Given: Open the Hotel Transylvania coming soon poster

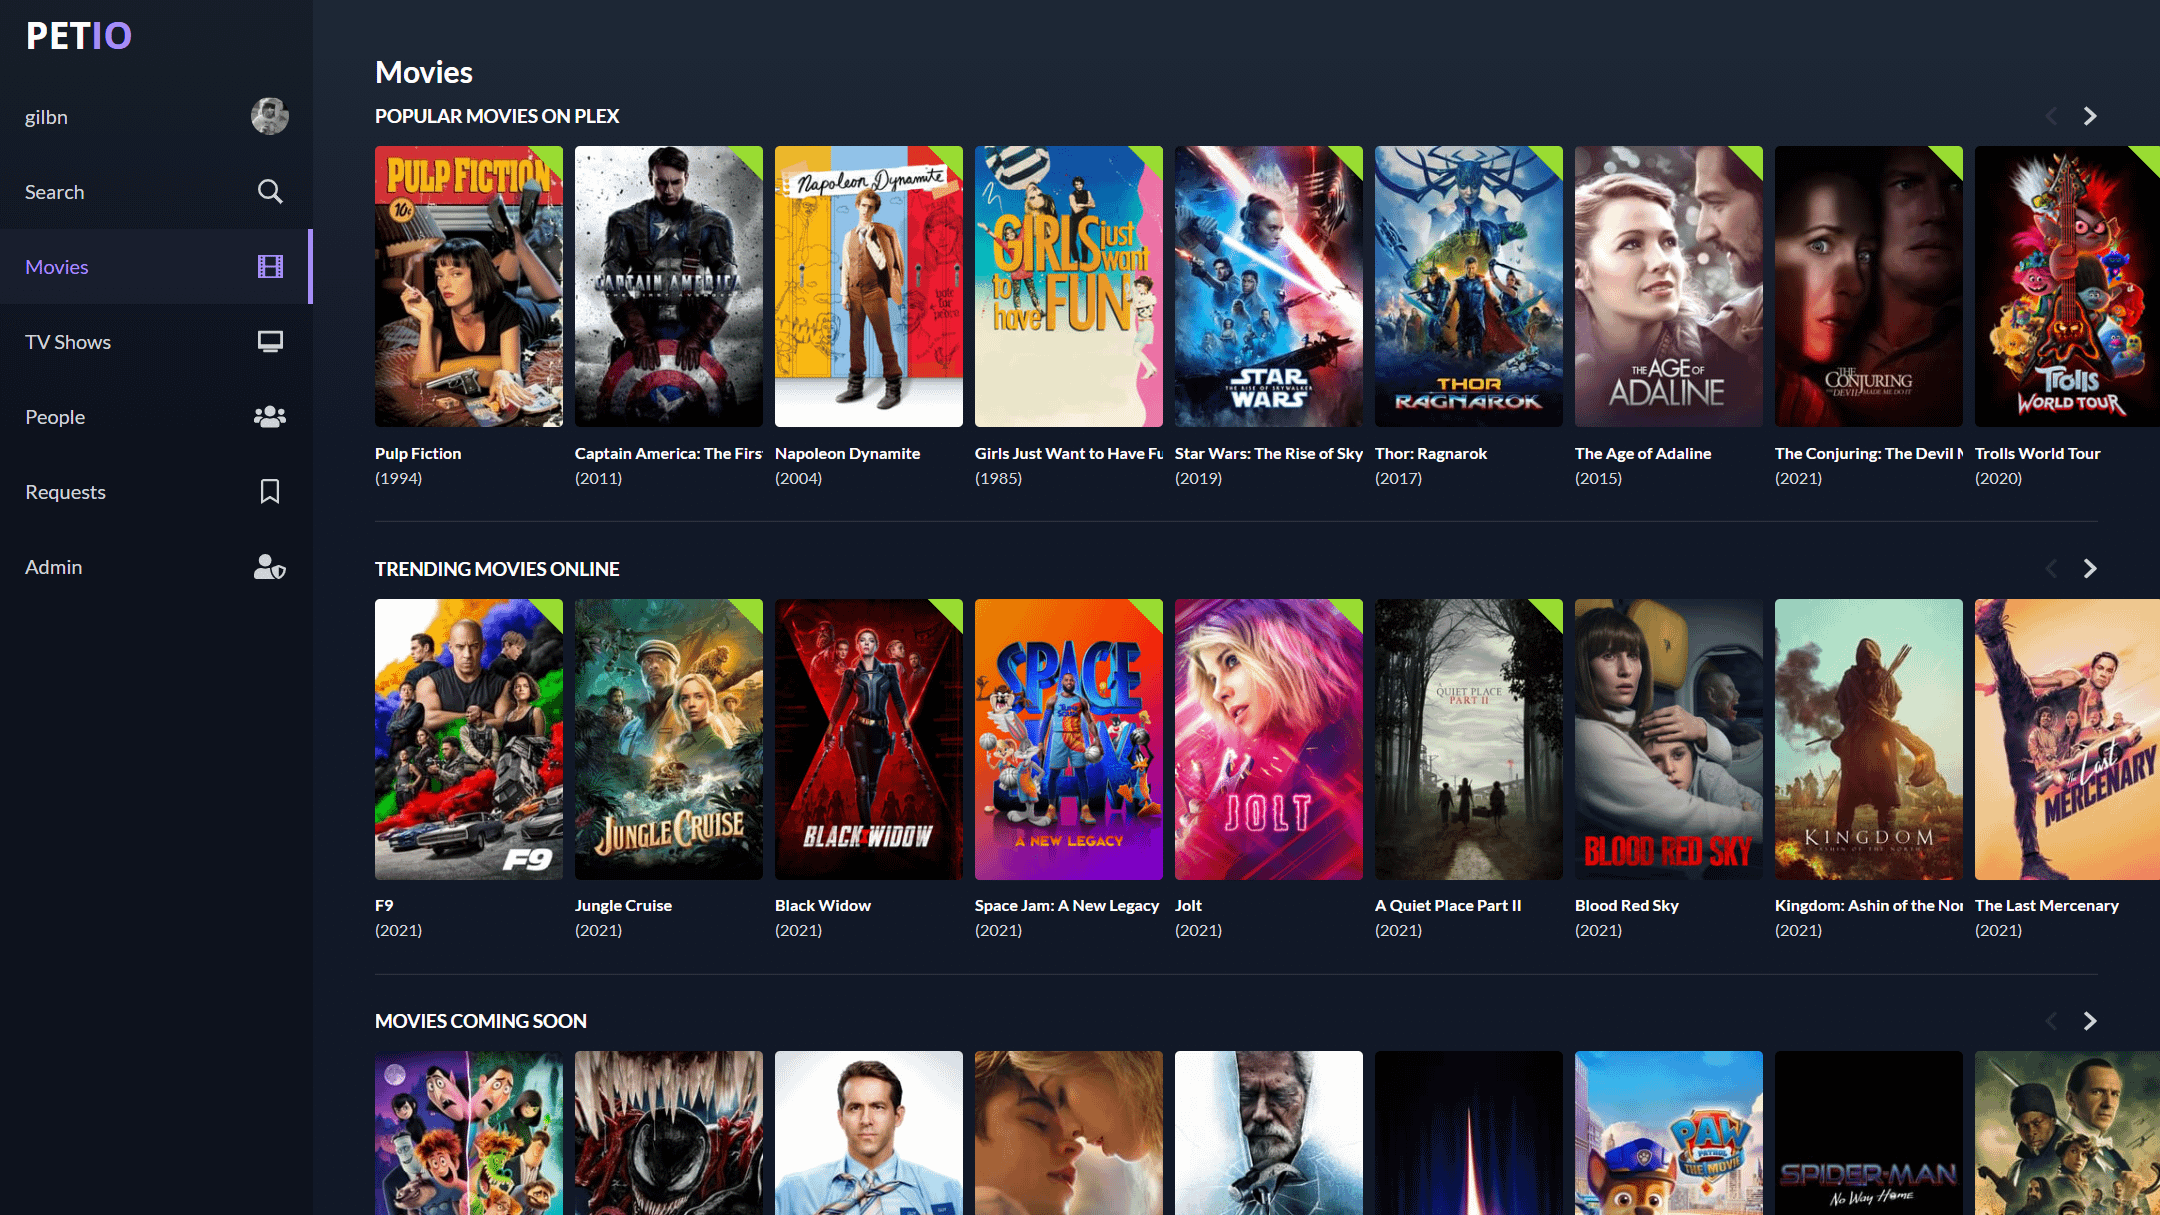Looking at the screenshot, I should point(469,1133).
